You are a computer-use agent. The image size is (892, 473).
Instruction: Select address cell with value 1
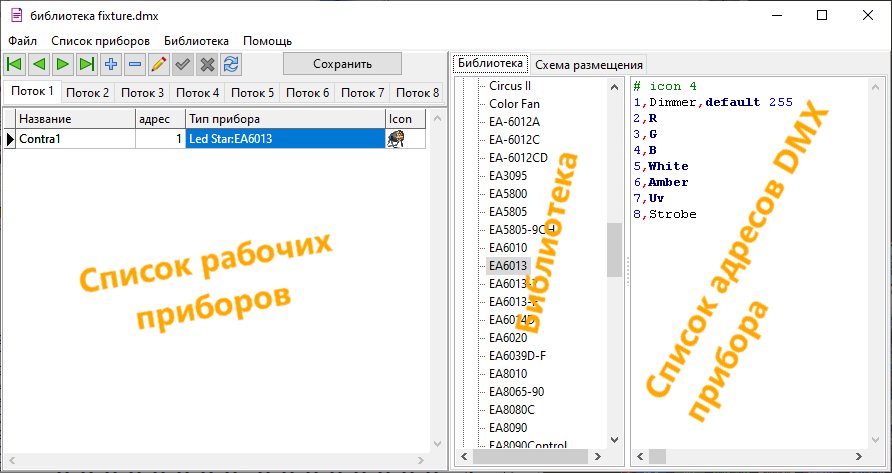161,138
